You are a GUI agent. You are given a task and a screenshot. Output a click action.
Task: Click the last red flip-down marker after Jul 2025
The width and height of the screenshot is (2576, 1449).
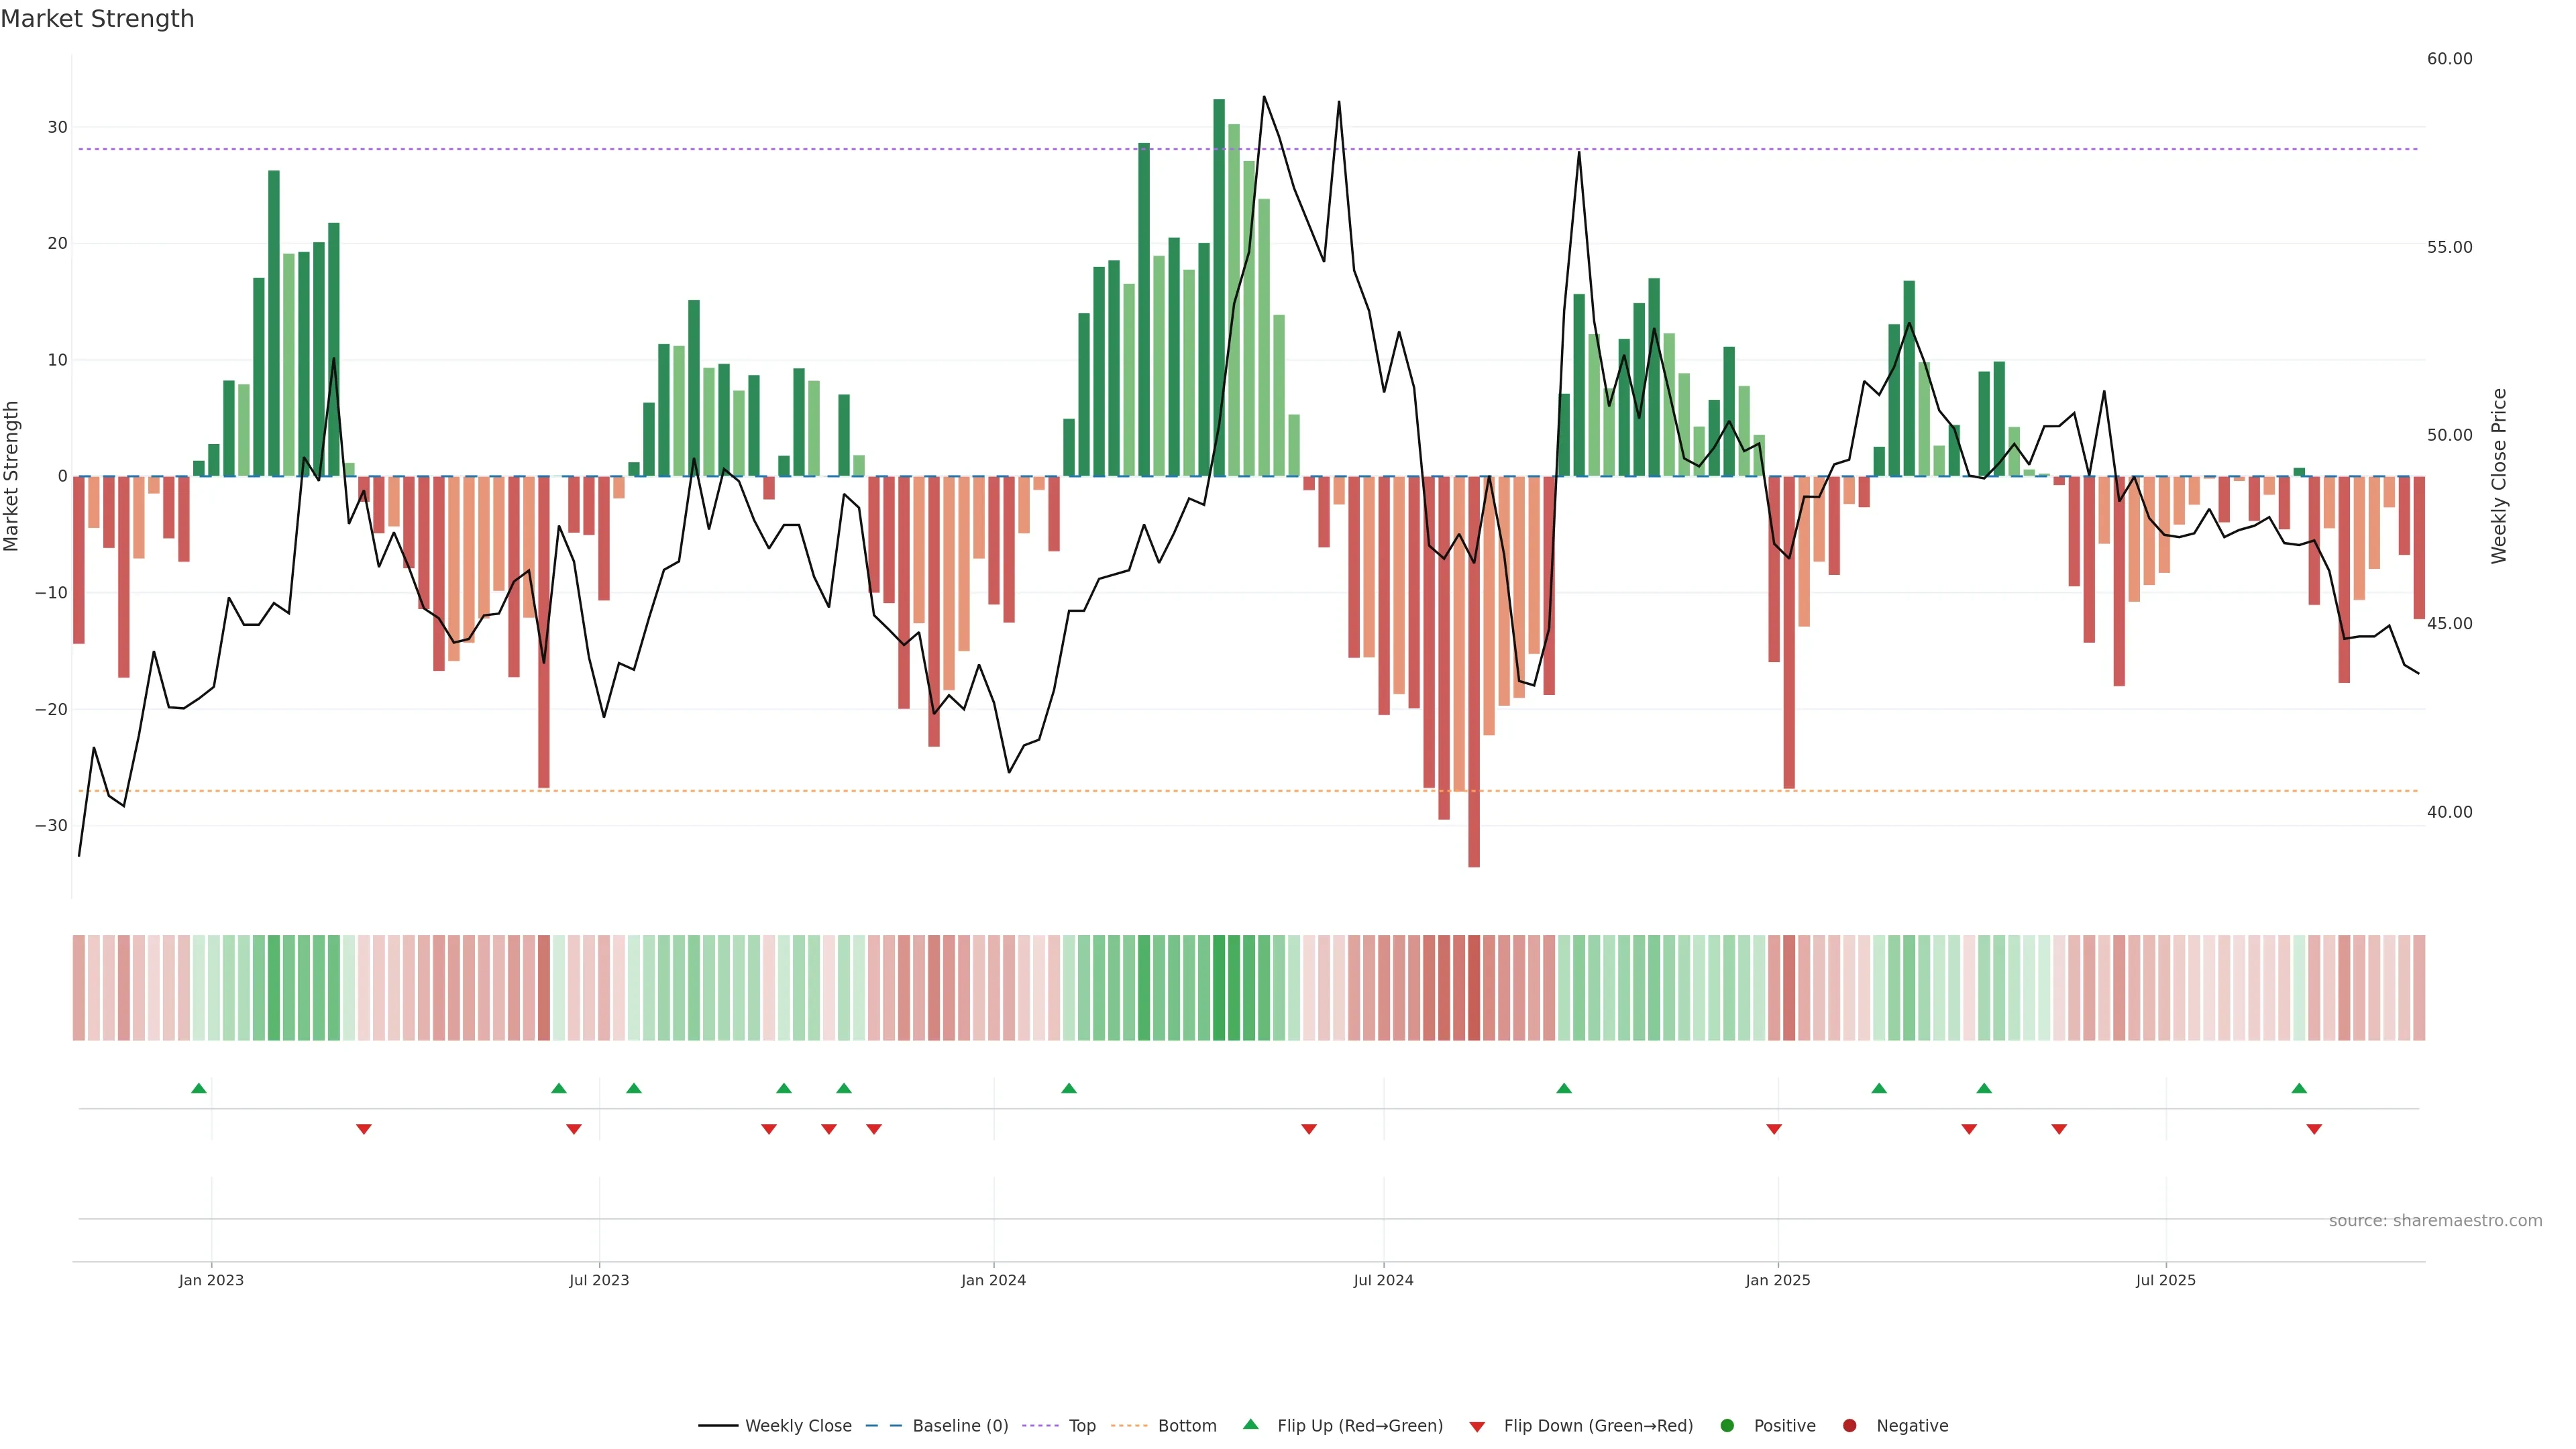2314,1129
